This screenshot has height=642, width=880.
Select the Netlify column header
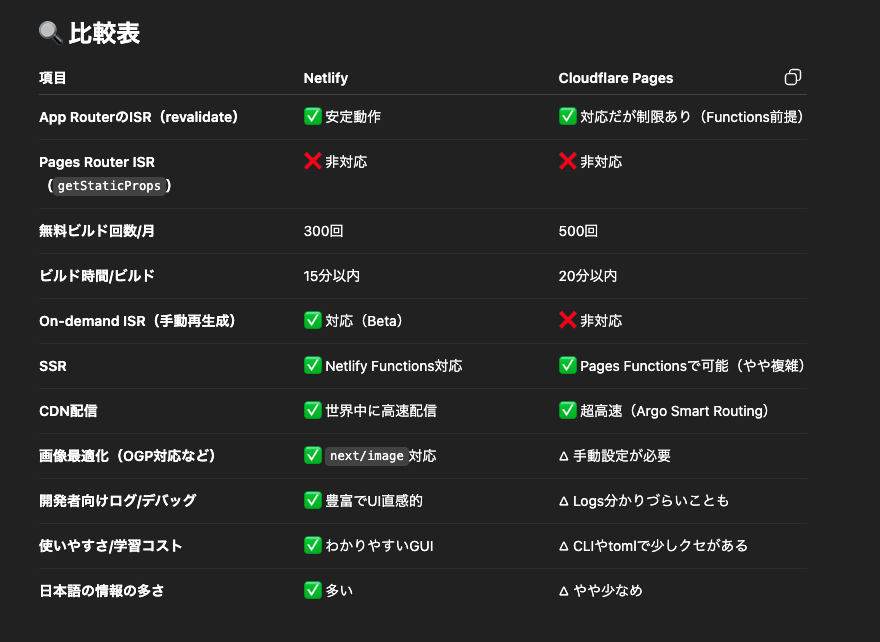click(x=326, y=78)
